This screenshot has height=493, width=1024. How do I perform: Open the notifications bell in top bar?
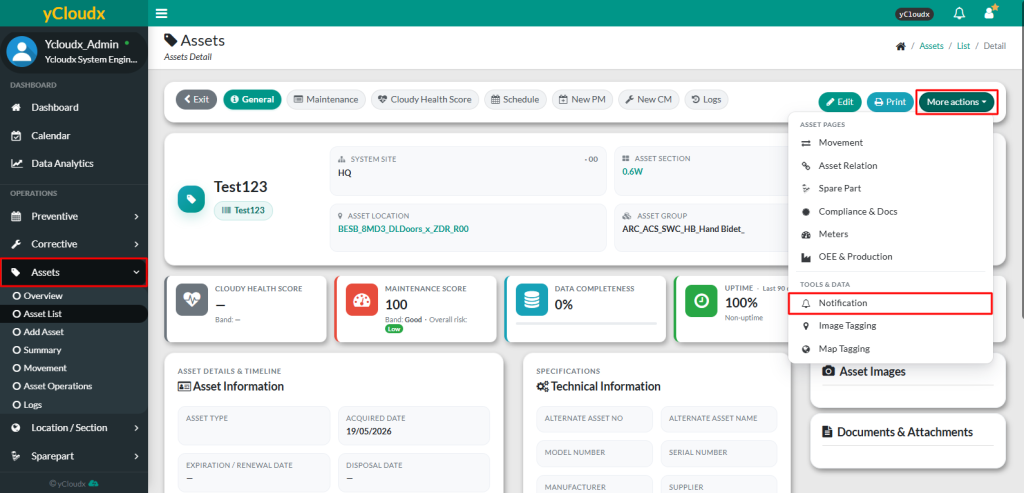959,13
